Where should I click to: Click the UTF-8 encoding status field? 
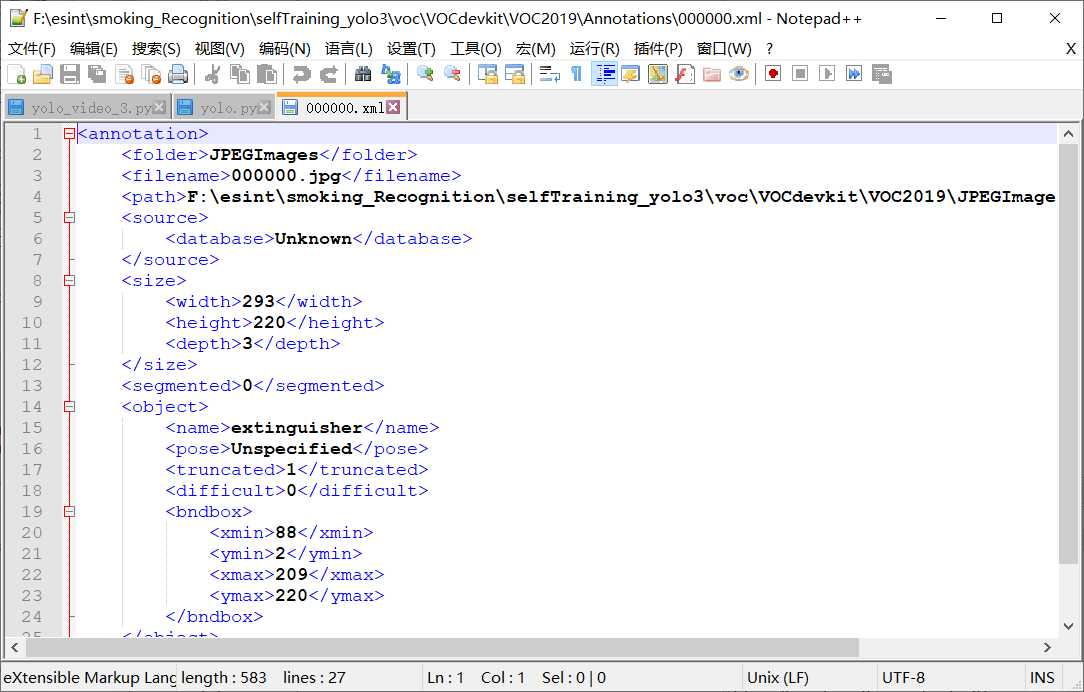[949, 677]
